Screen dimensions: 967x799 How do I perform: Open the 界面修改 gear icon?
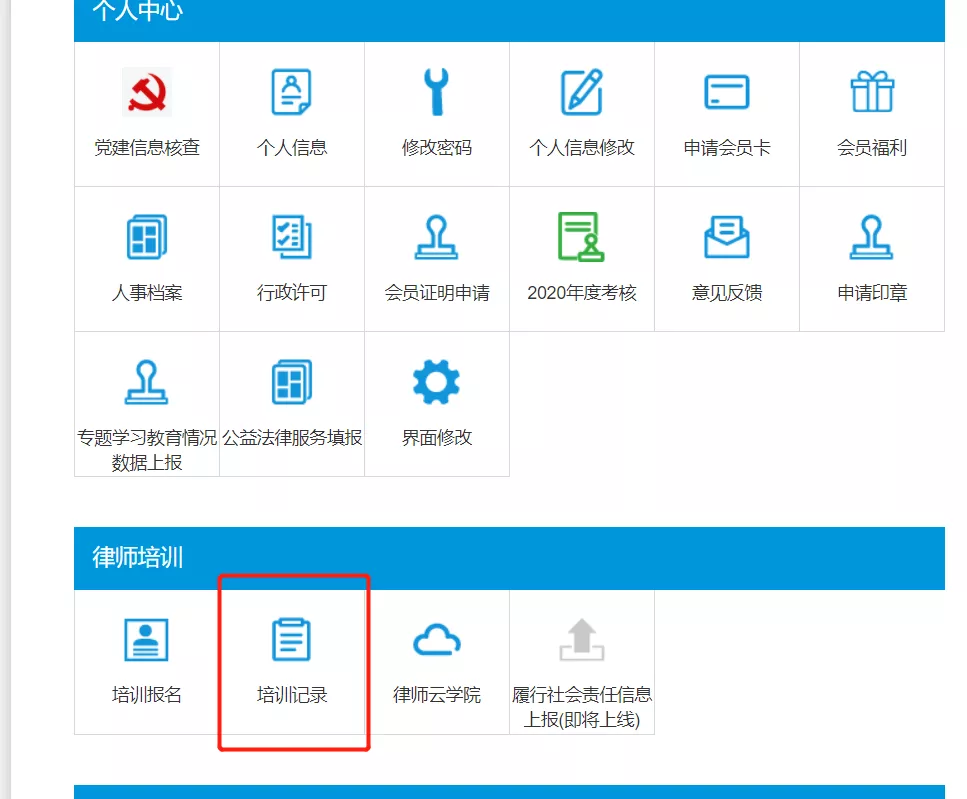437,383
